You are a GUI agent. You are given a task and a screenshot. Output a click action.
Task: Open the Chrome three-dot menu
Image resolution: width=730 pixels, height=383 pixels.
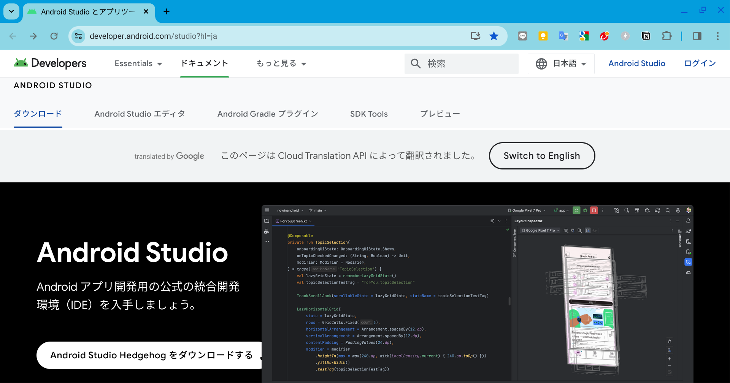click(717, 36)
